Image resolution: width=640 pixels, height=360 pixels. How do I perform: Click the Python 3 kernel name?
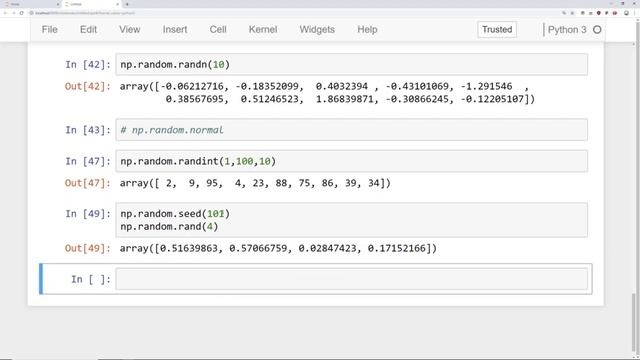click(567, 30)
